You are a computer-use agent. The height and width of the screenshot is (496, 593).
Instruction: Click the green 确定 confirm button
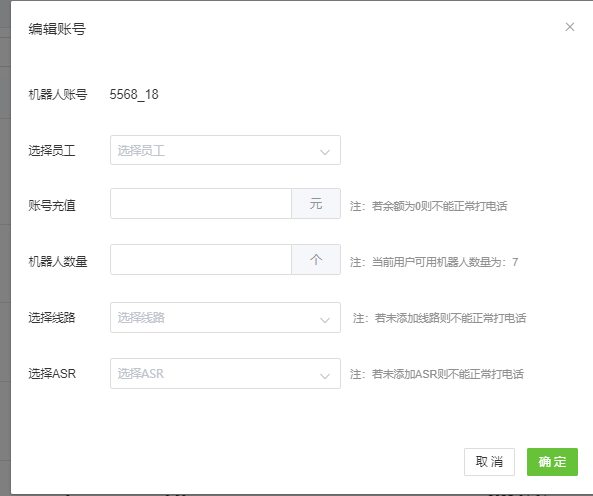[x=552, y=462]
